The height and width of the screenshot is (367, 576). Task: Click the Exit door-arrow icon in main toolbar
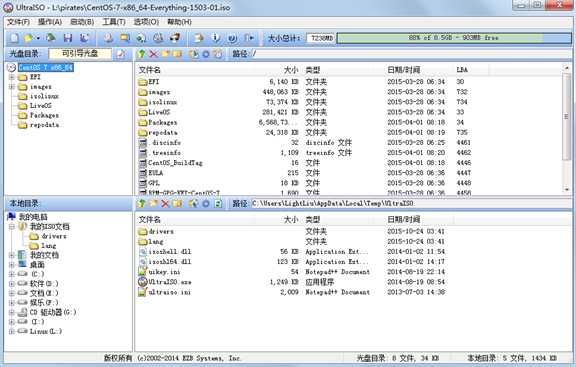coord(249,38)
